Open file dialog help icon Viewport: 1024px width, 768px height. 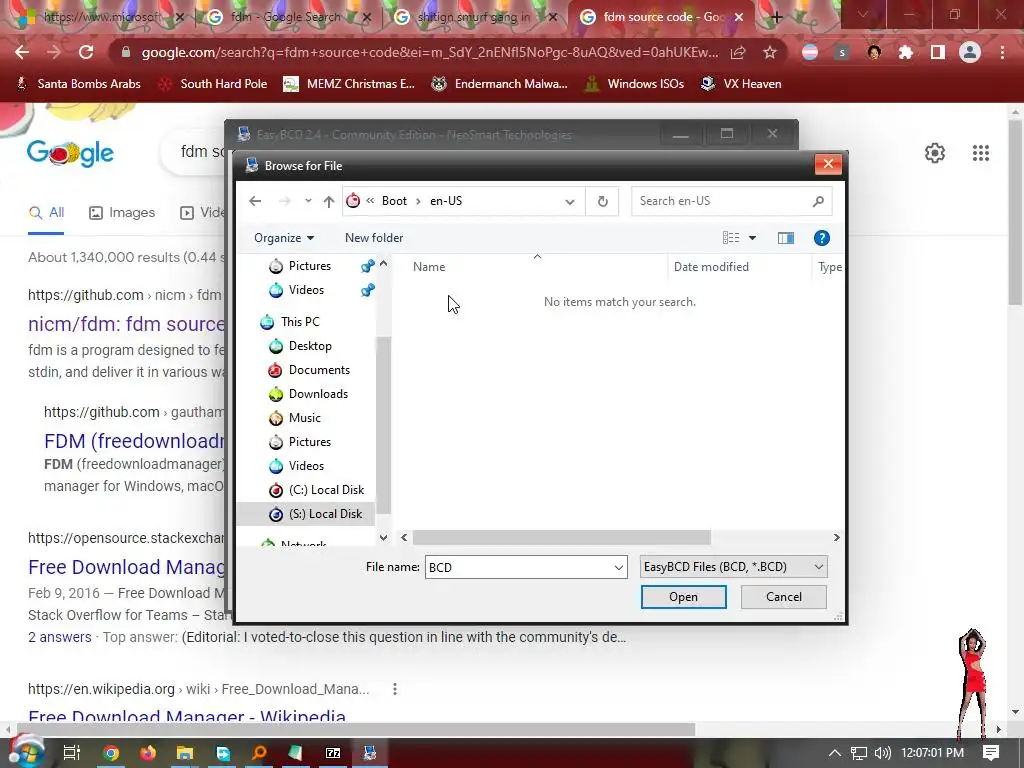coord(822,238)
